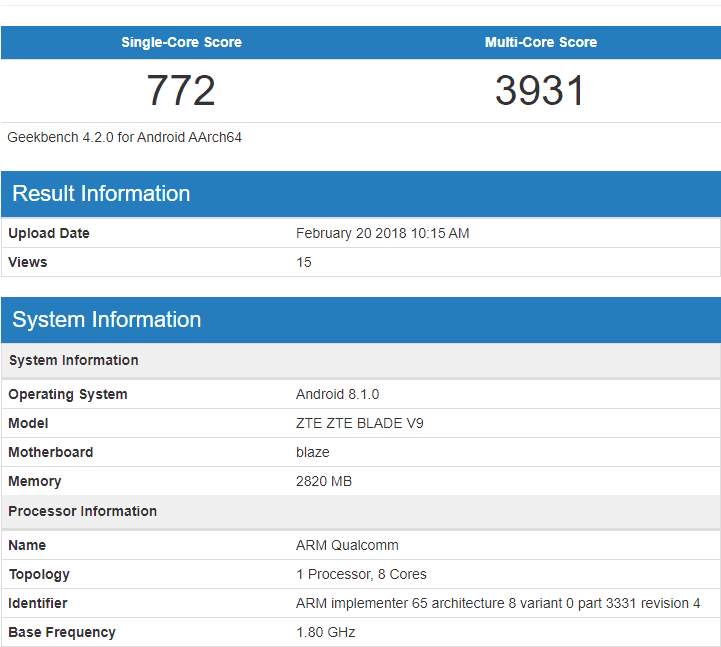Click the Multi-Core Score header

coord(541,42)
